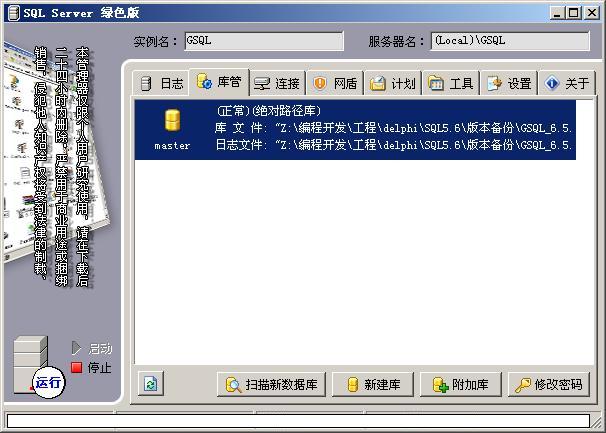Click the refresh icon button

[x=151, y=384]
